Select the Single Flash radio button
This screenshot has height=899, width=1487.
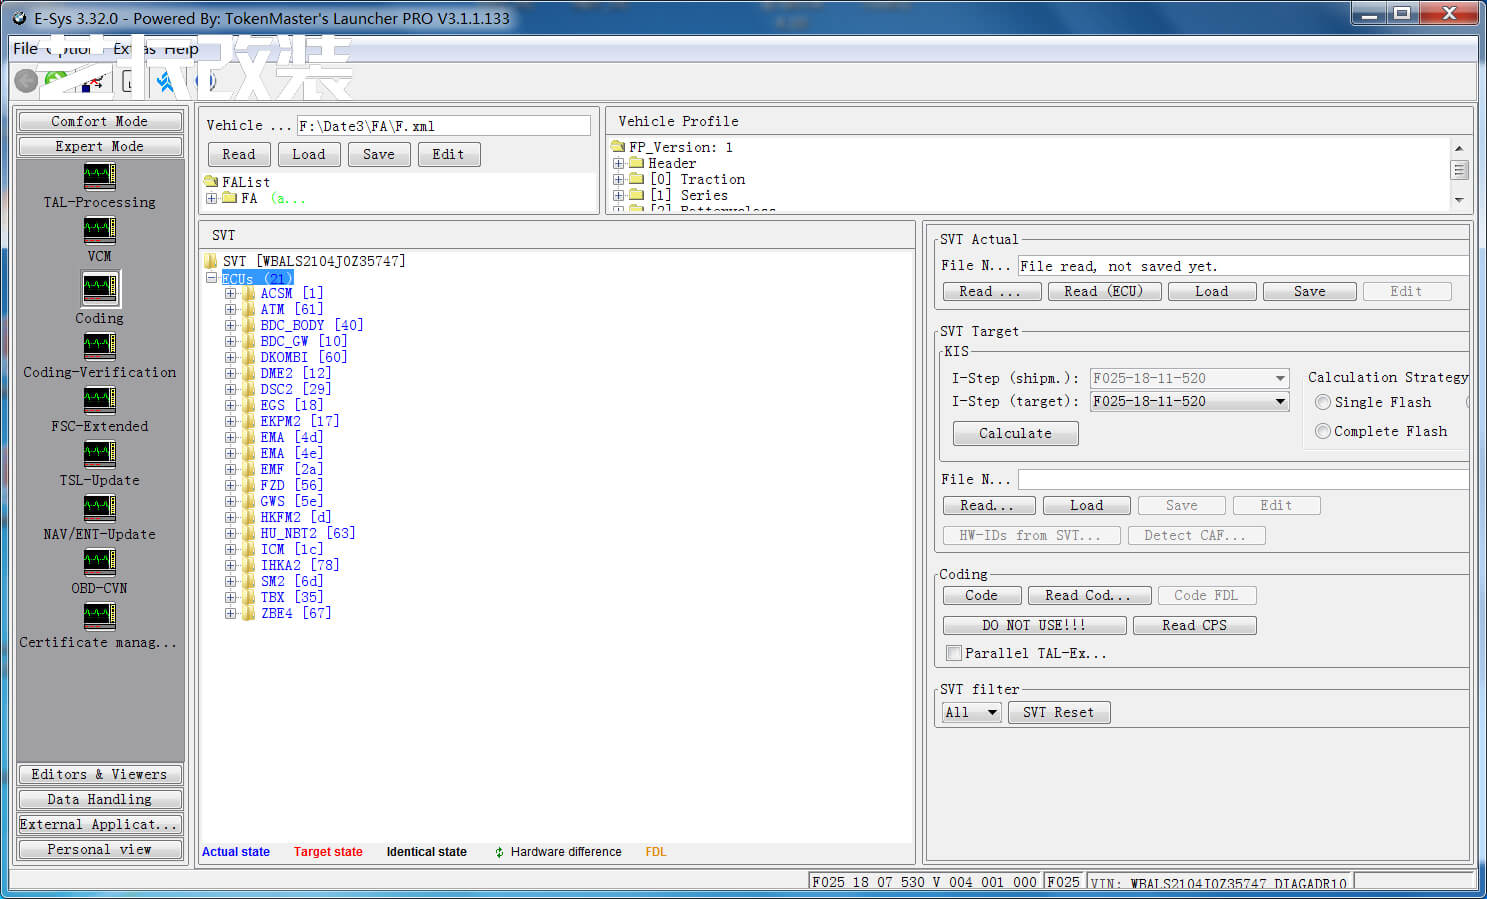1323,402
